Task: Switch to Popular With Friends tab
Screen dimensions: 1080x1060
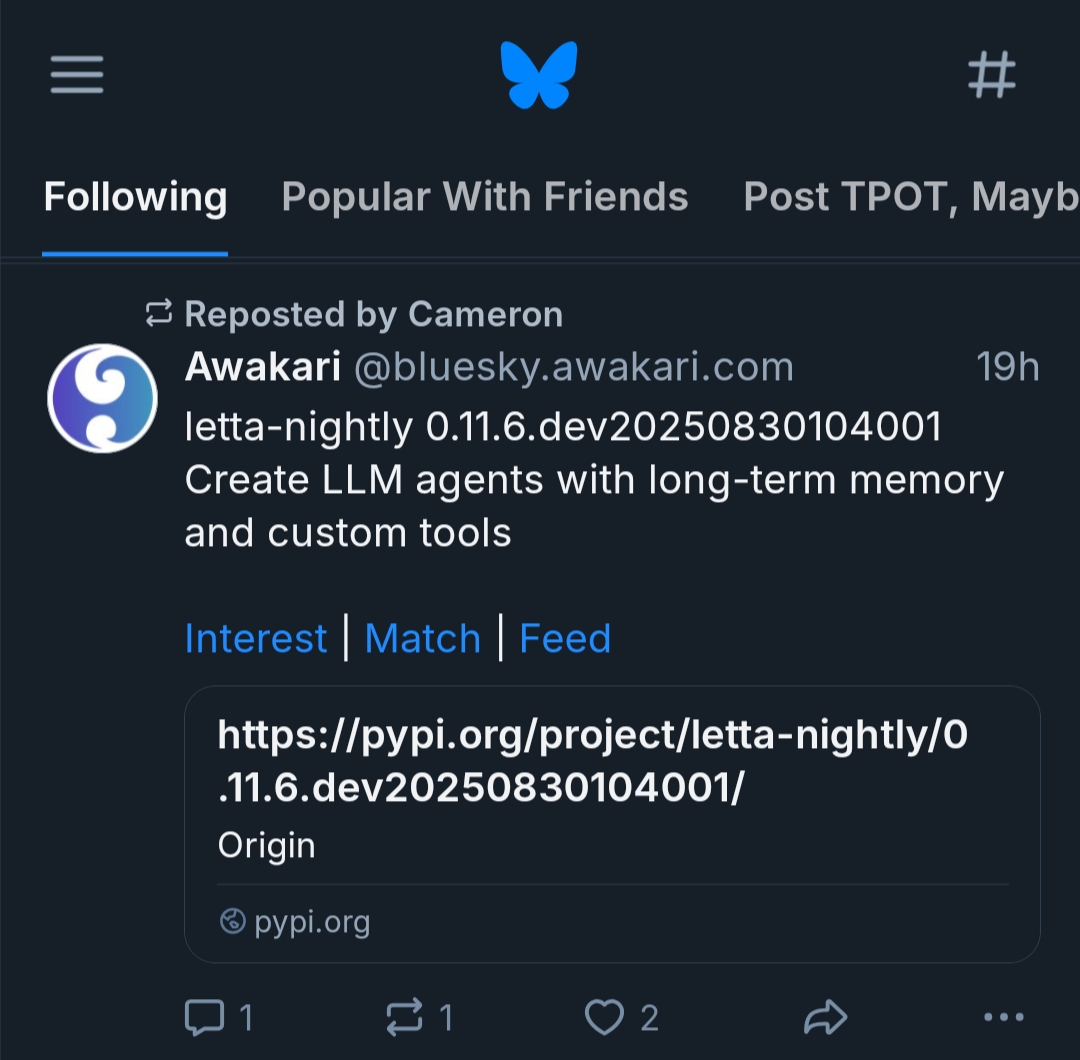Action: point(485,197)
